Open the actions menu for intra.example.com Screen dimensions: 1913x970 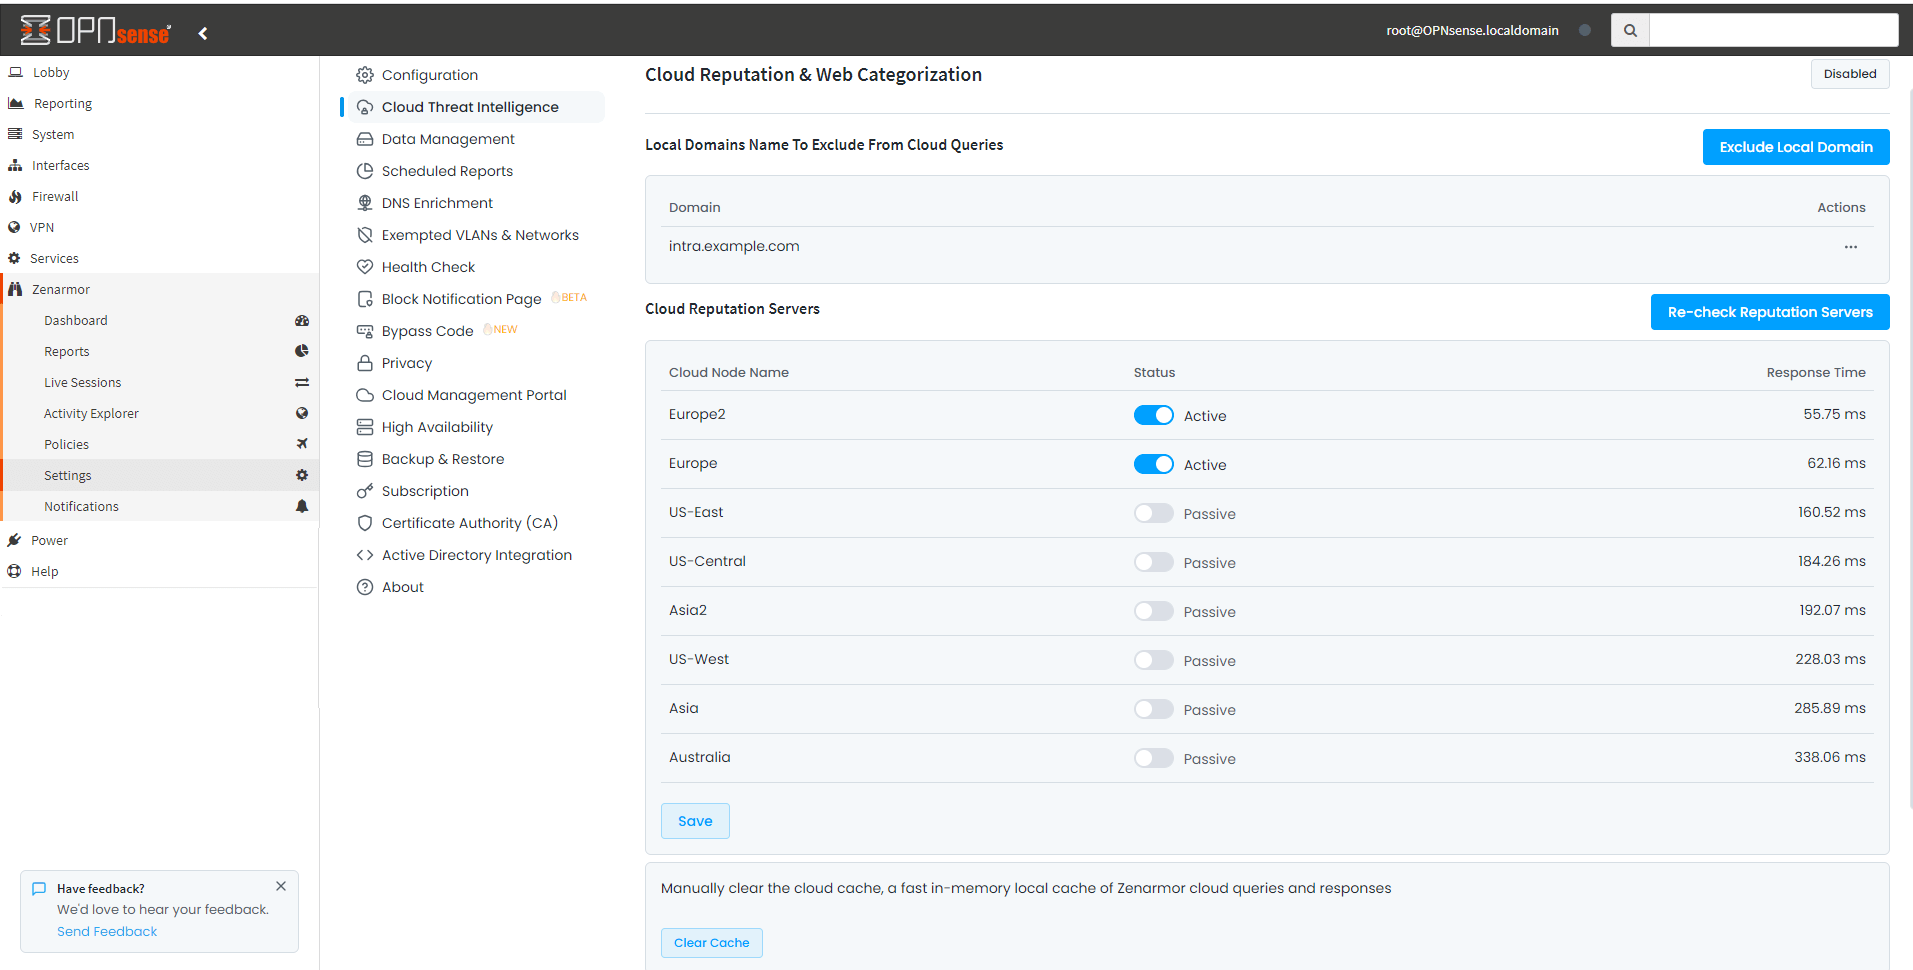(x=1850, y=246)
